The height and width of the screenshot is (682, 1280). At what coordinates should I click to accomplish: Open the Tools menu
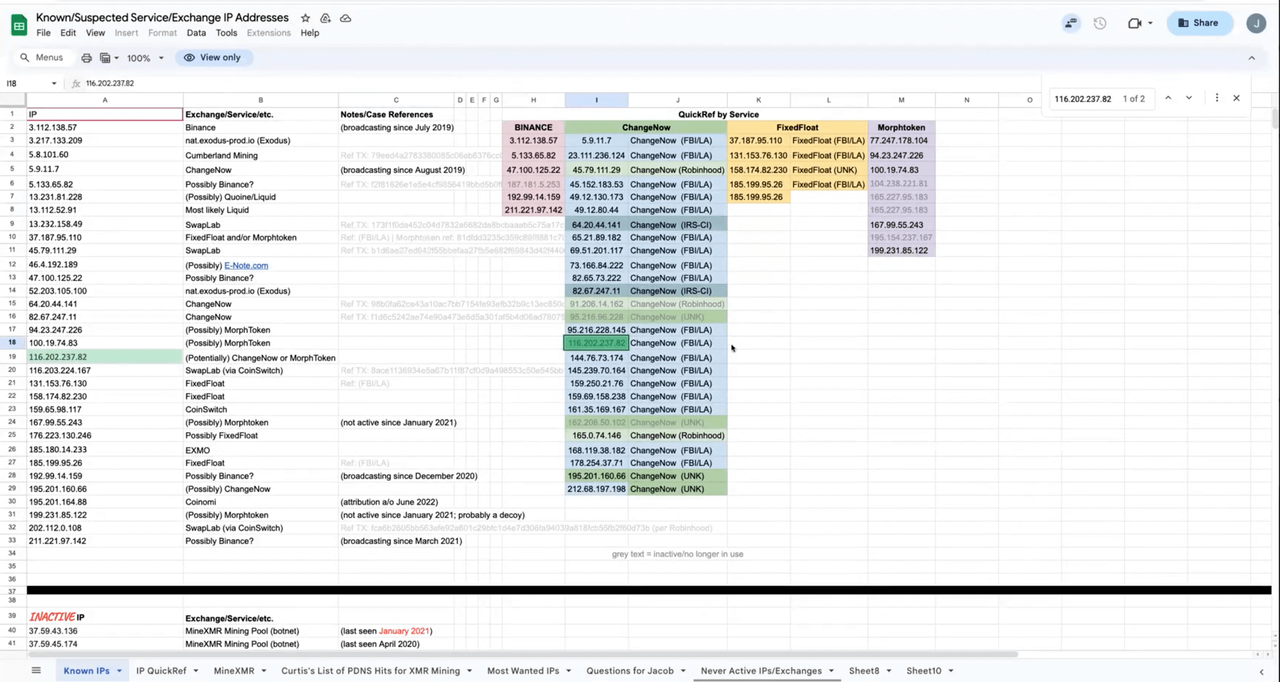click(227, 33)
